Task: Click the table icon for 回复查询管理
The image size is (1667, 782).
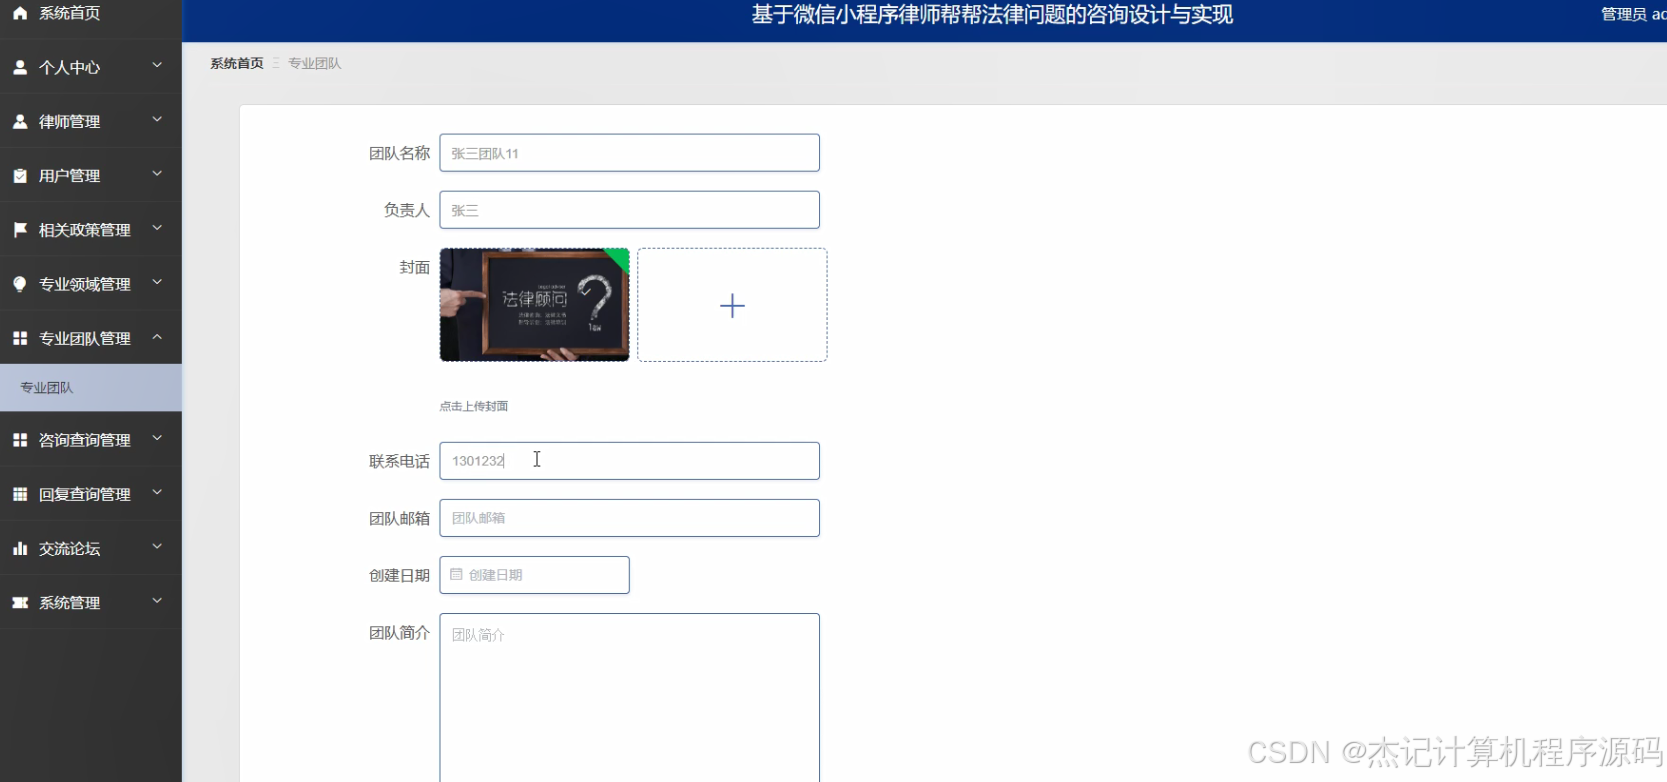Action: [20, 494]
